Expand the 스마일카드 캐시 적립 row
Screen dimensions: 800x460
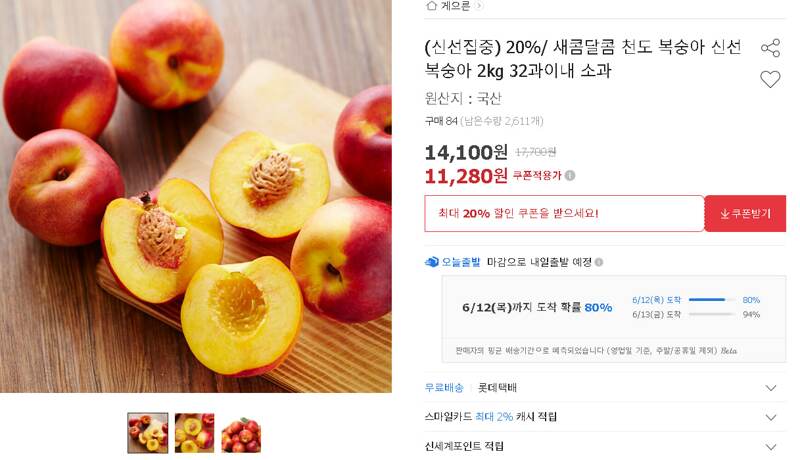tap(605, 417)
